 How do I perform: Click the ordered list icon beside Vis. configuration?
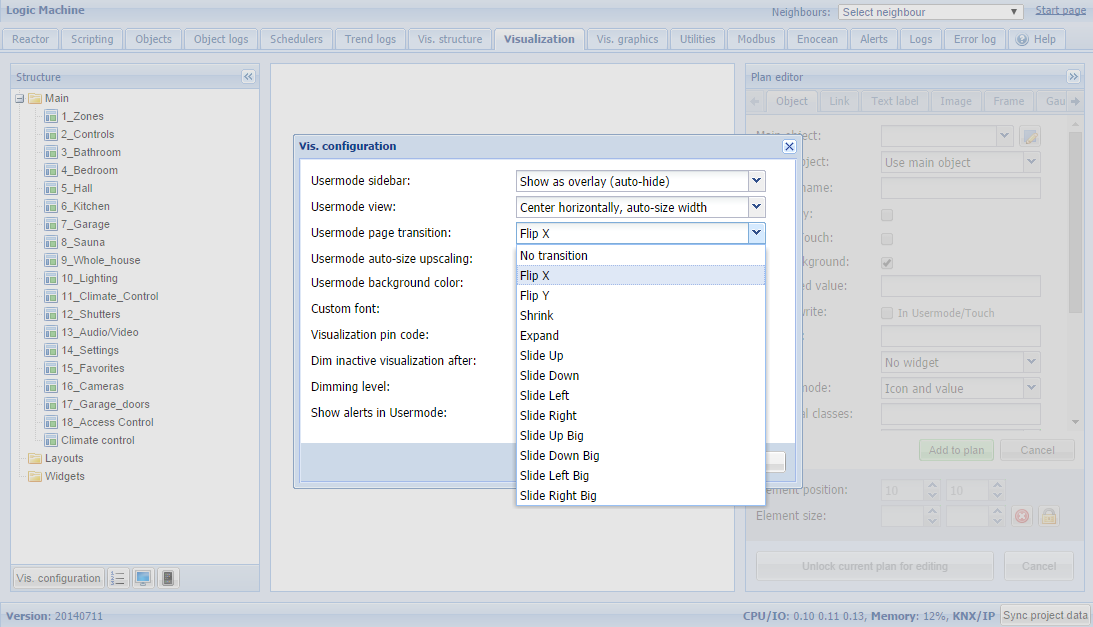[118, 578]
